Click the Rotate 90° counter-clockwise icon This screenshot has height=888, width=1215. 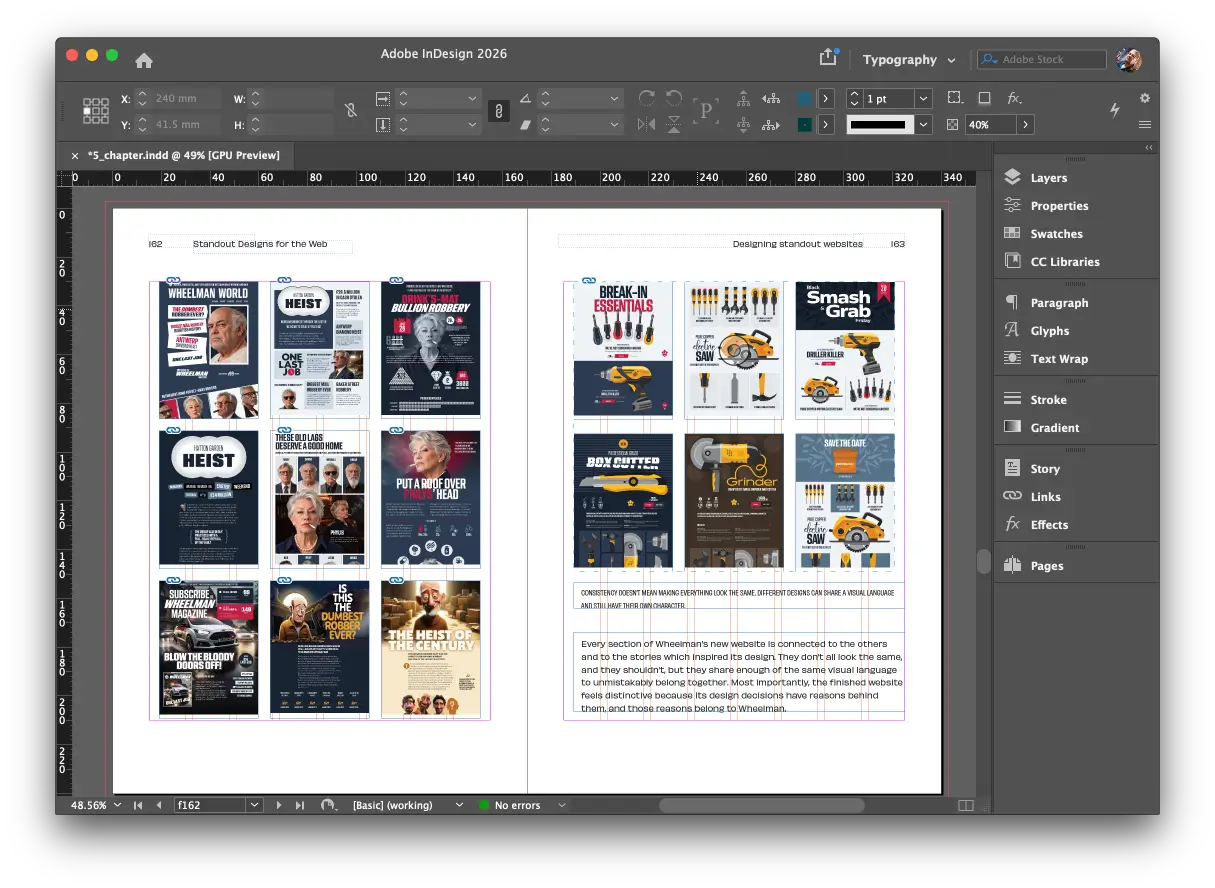(674, 98)
